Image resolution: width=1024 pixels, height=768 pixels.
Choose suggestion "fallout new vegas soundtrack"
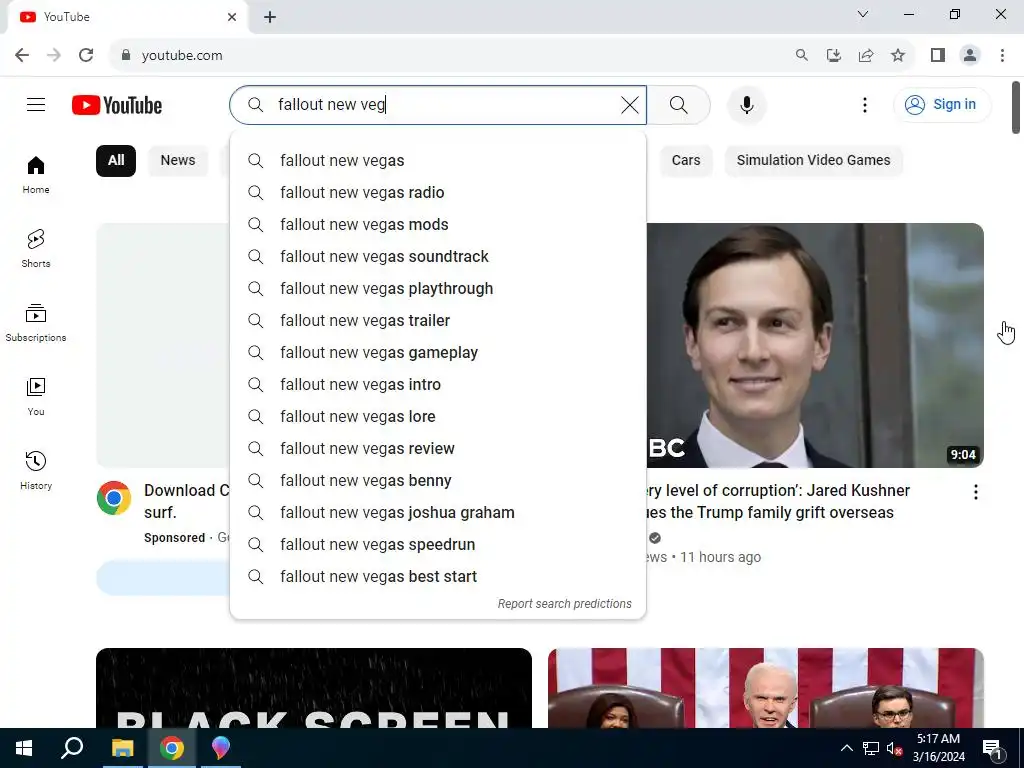click(438, 257)
